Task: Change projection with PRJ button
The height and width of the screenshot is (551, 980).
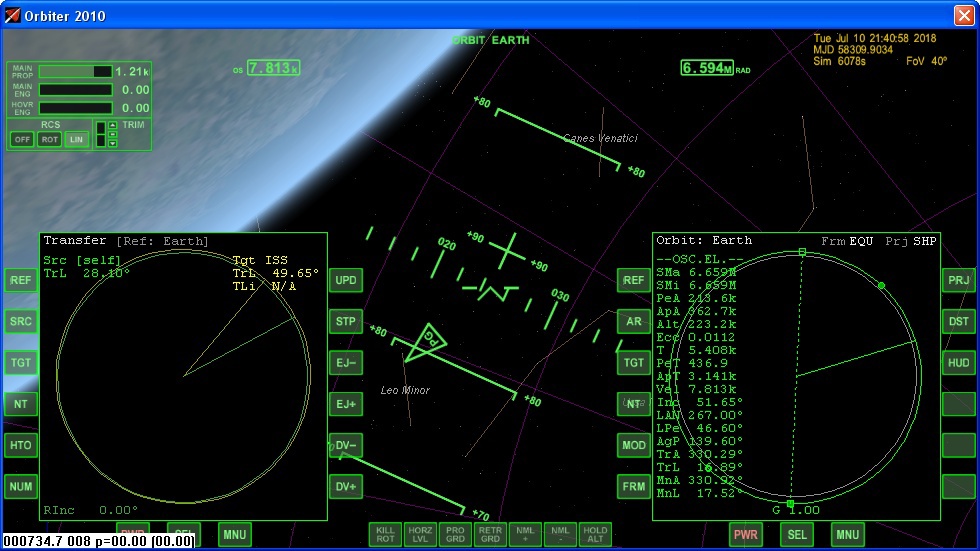Action: (958, 280)
